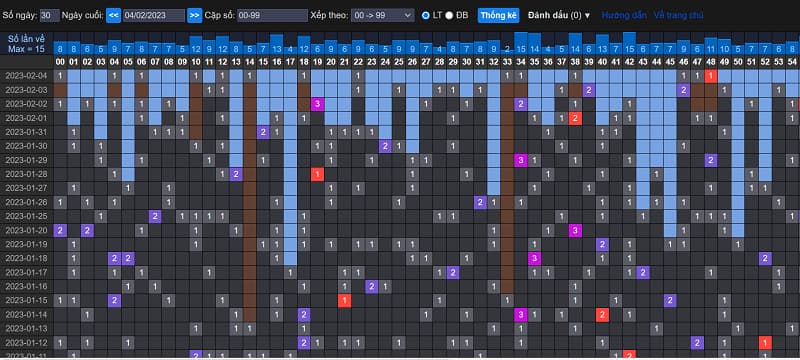
Task: Edit the Số ngày field showing 30
Action: [49, 15]
